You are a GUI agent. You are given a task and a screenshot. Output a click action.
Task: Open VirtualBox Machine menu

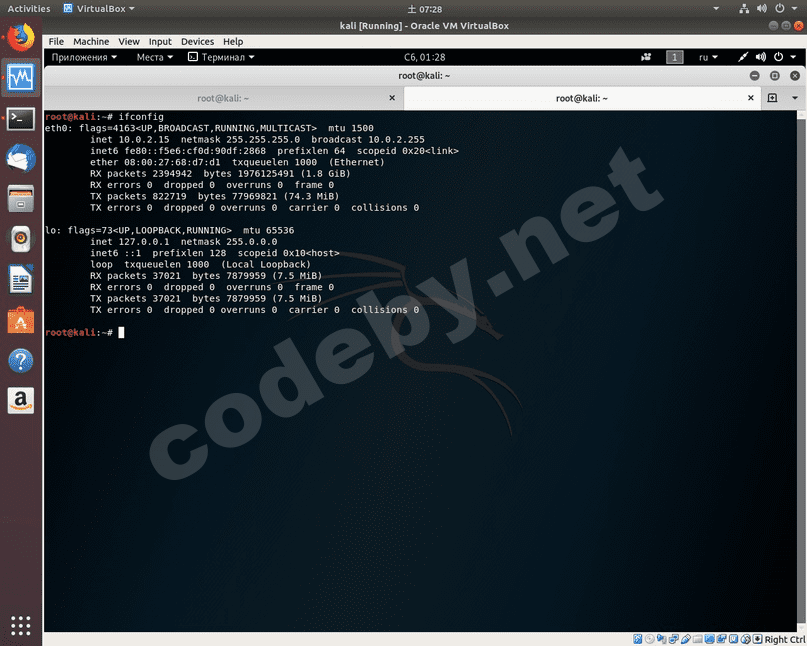(91, 42)
